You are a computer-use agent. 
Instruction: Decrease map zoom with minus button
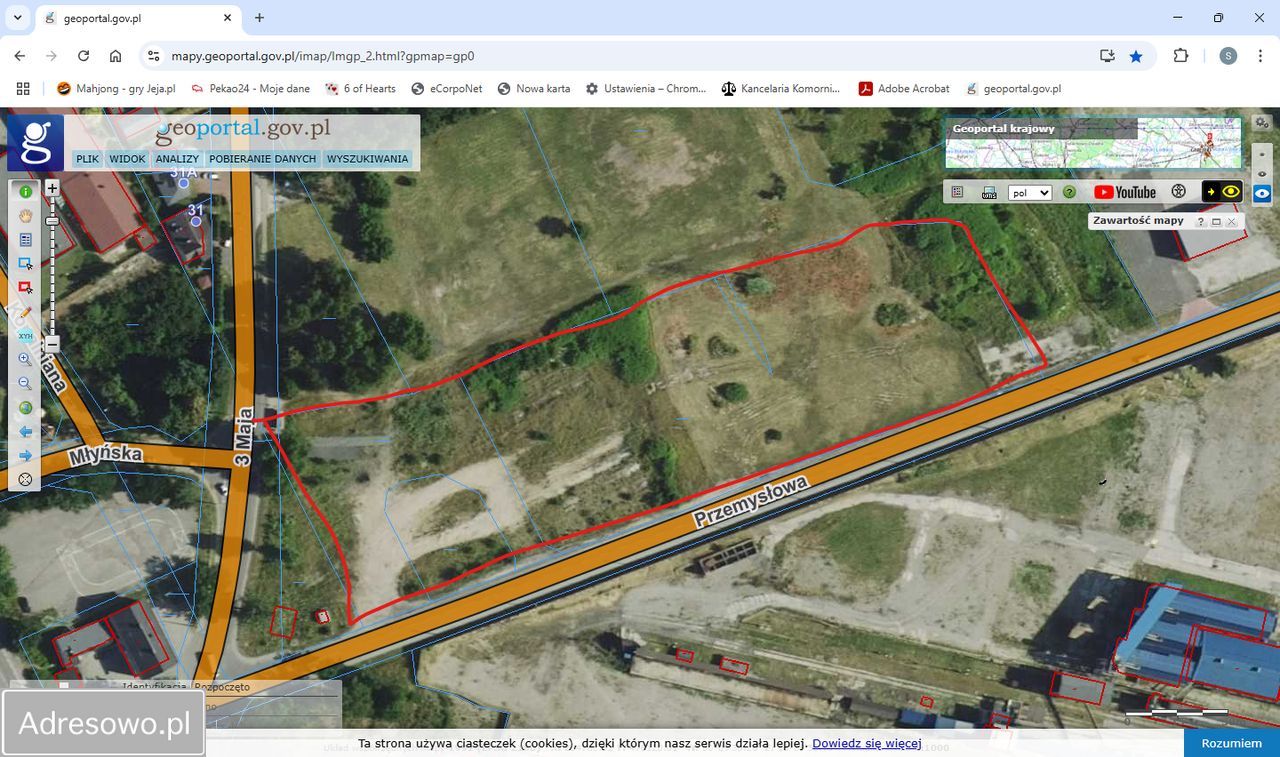pos(52,344)
